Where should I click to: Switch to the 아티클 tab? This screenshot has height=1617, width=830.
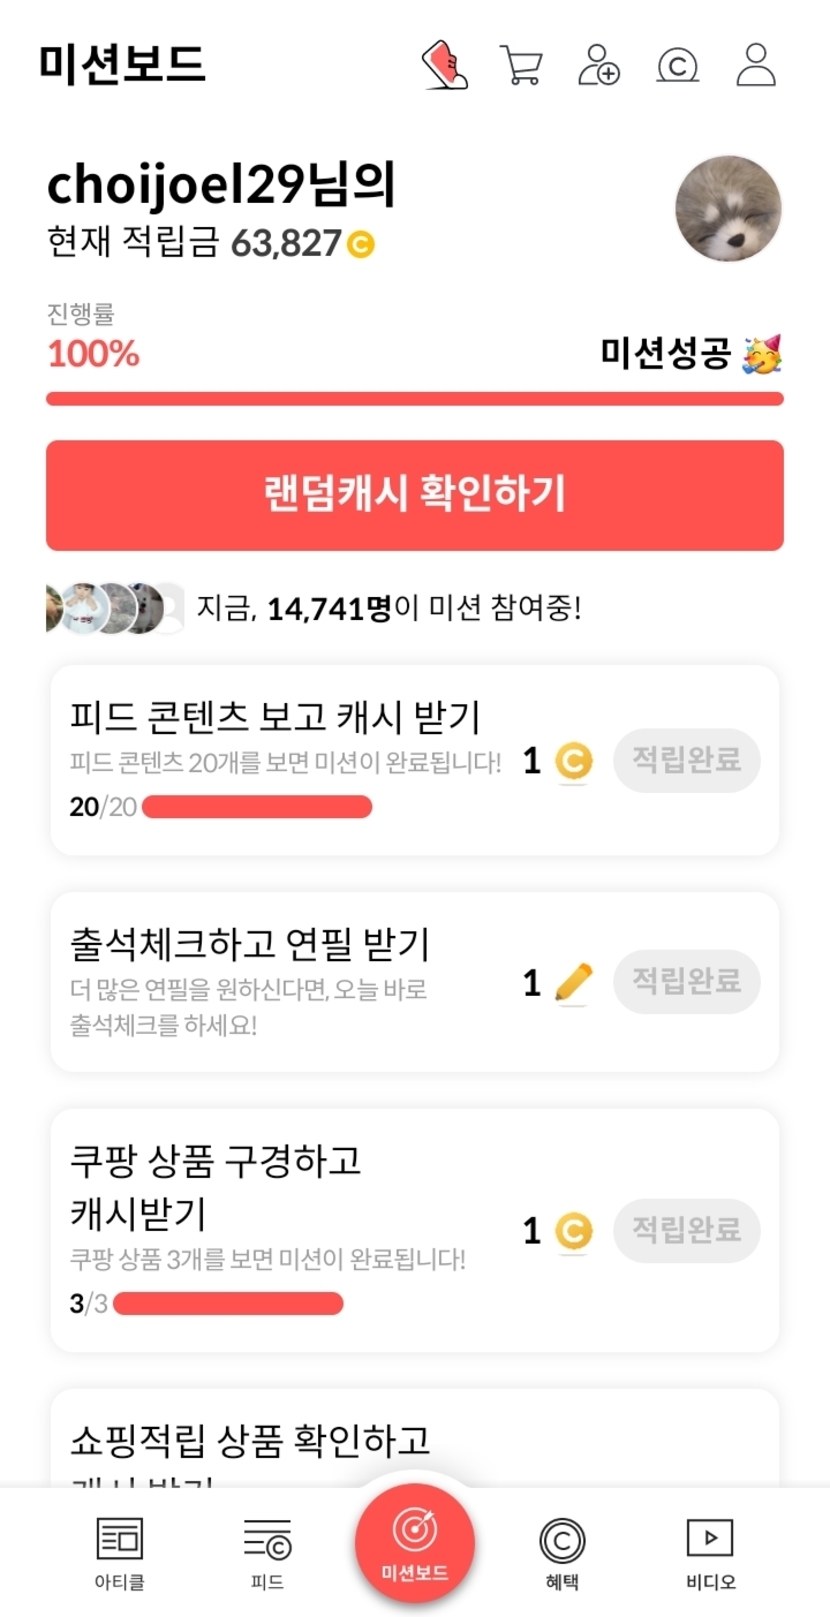[120, 1551]
